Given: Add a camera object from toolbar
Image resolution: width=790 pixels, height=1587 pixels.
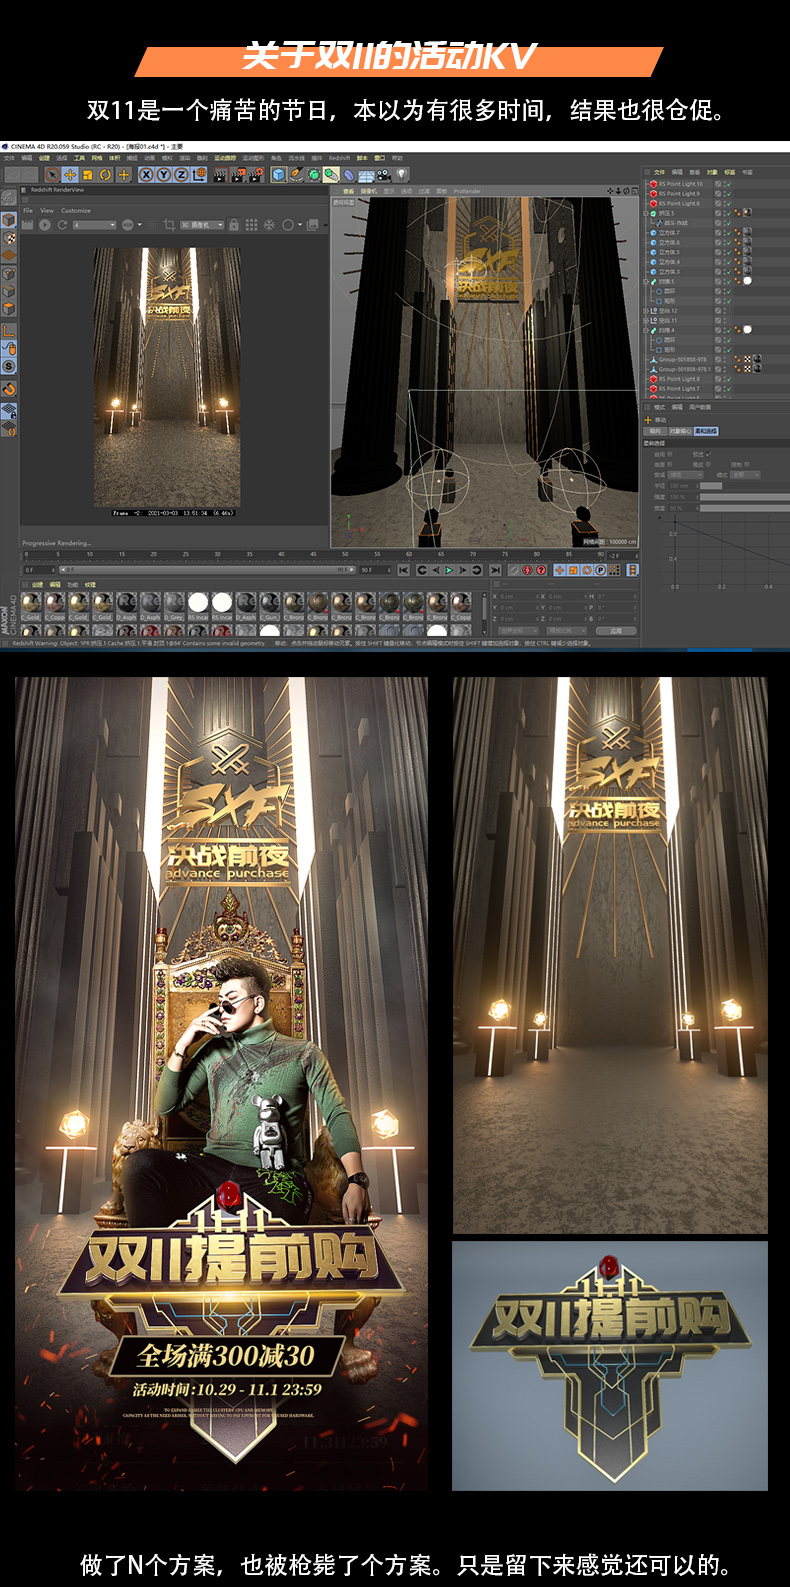Looking at the screenshot, I should coord(383,174).
